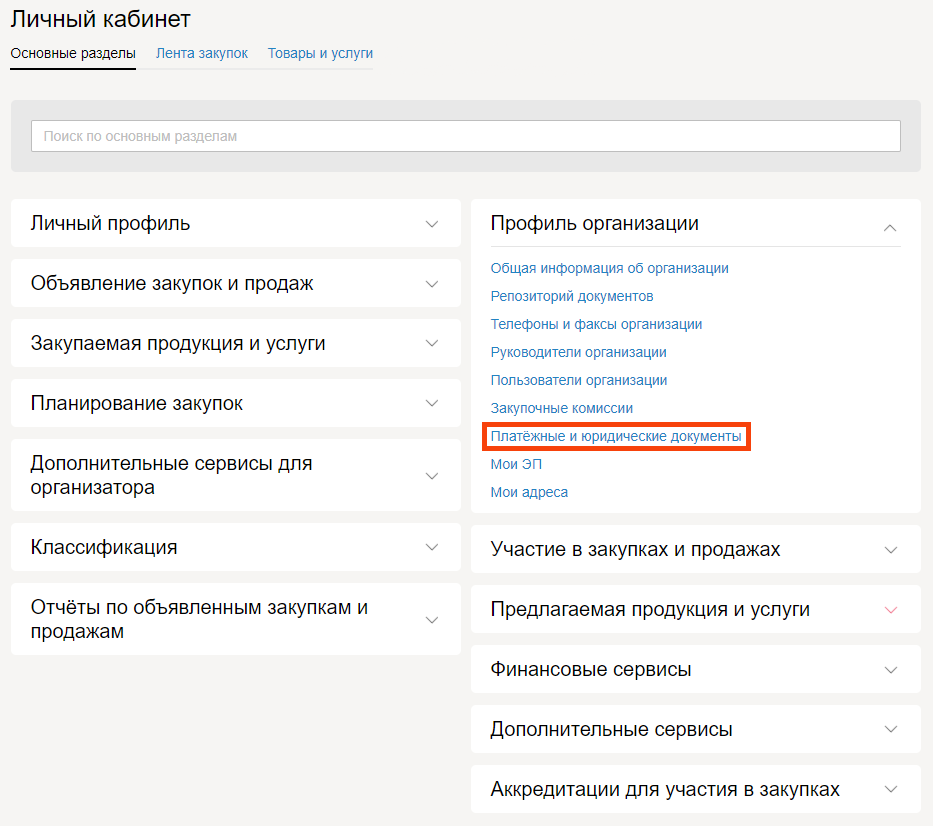Expand the Личный профиль section
Image resolution: width=933 pixels, height=826 pixels.
(431, 224)
